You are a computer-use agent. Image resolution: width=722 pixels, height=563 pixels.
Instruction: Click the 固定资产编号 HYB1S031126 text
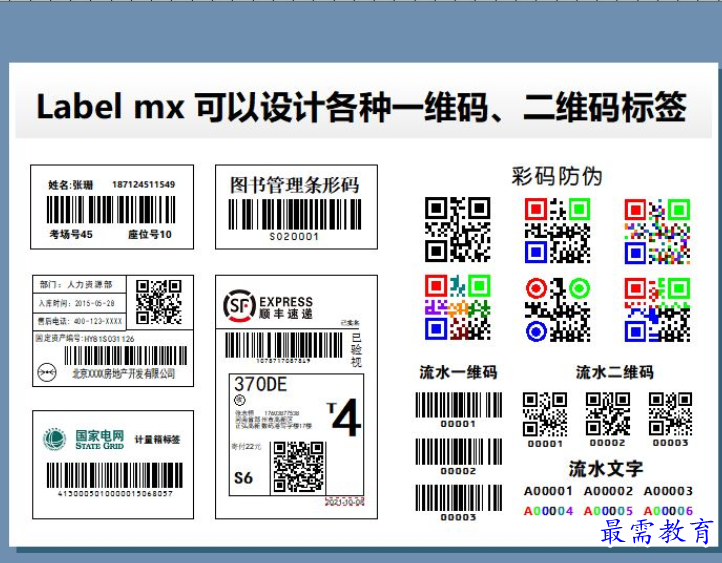pyautogui.click(x=85, y=339)
